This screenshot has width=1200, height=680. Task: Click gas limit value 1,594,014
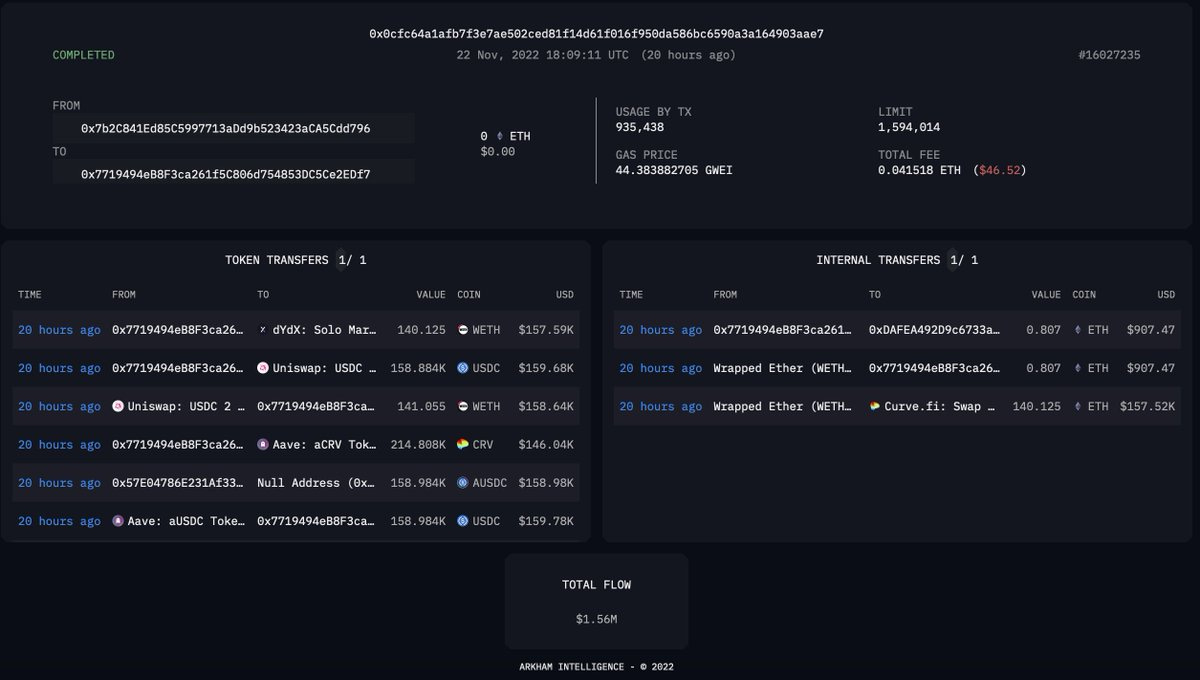click(909, 127)
